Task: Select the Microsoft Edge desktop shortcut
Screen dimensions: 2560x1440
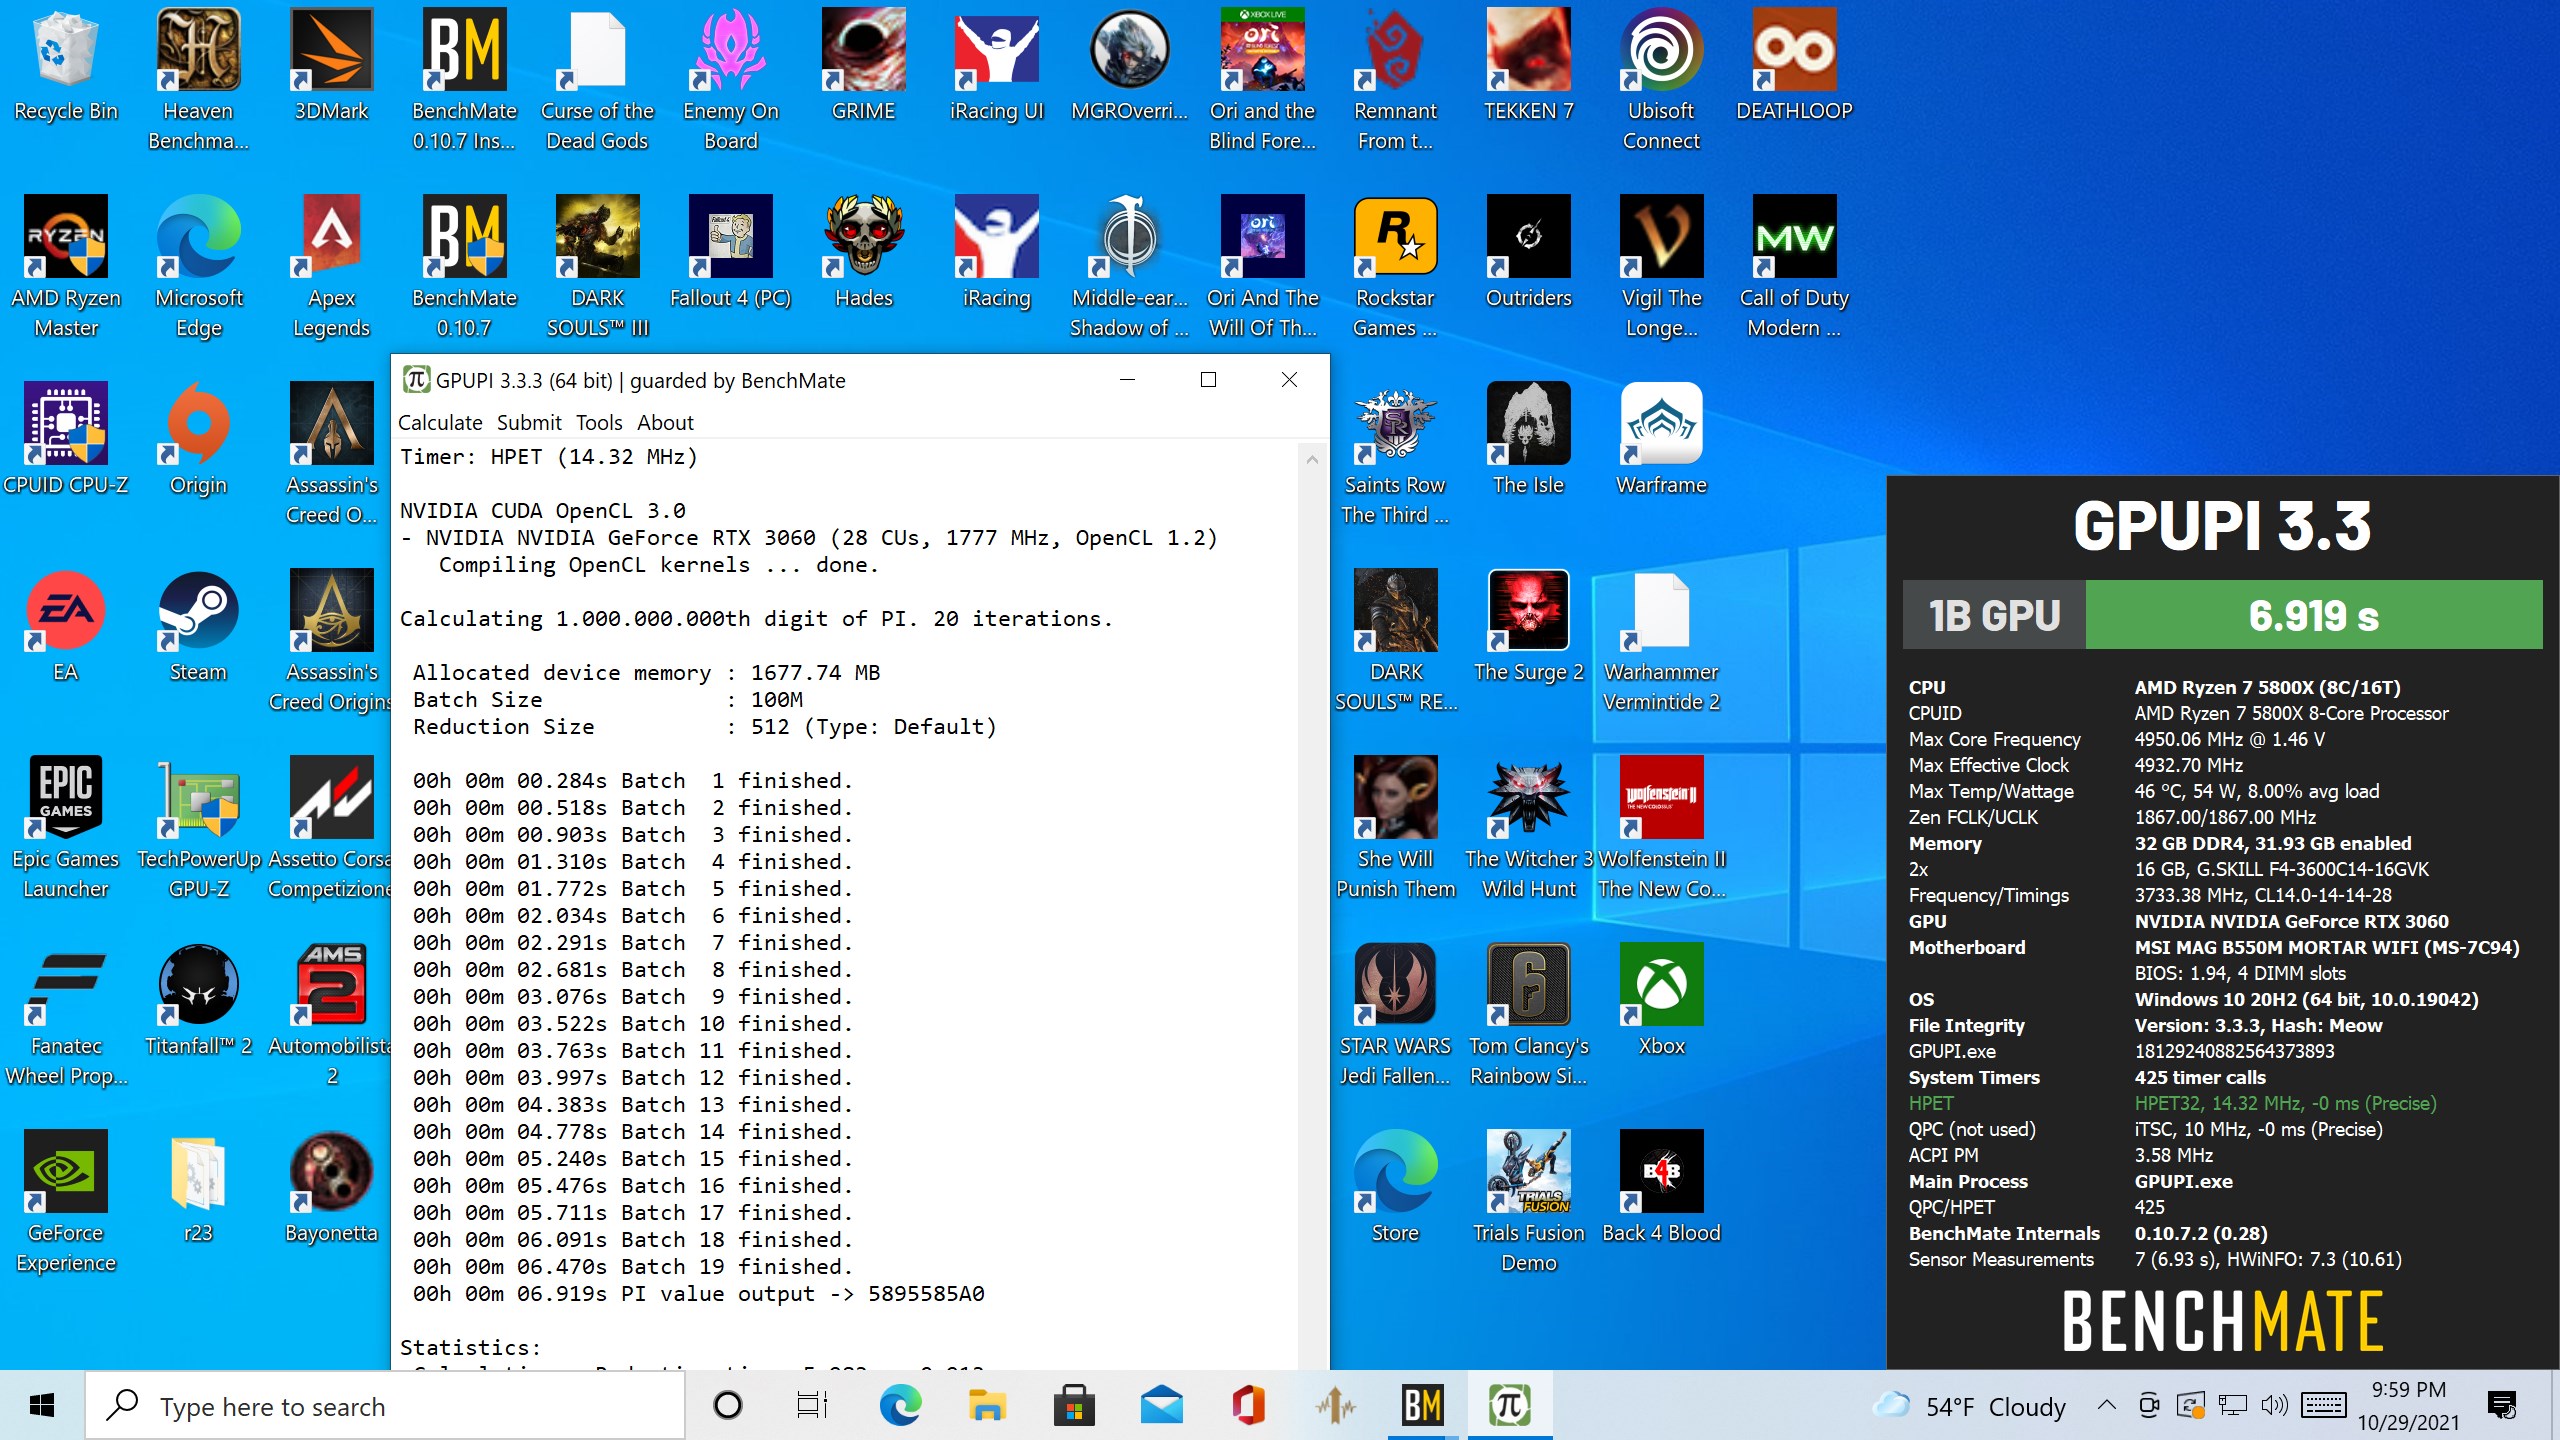Action: click(x=198, y=266)
